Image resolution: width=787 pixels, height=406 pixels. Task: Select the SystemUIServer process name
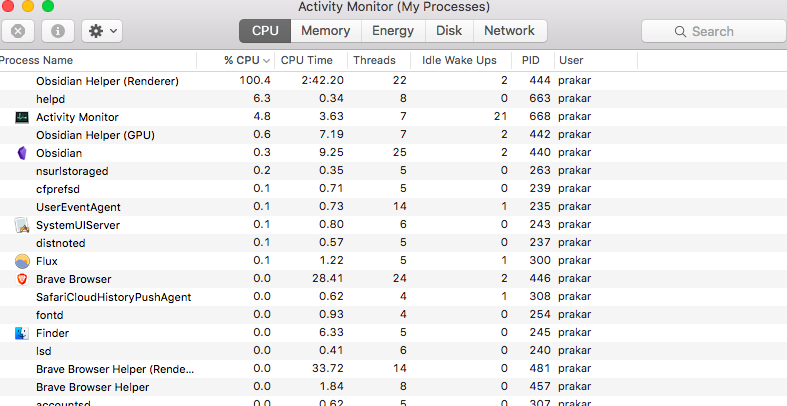coord(78,225)
